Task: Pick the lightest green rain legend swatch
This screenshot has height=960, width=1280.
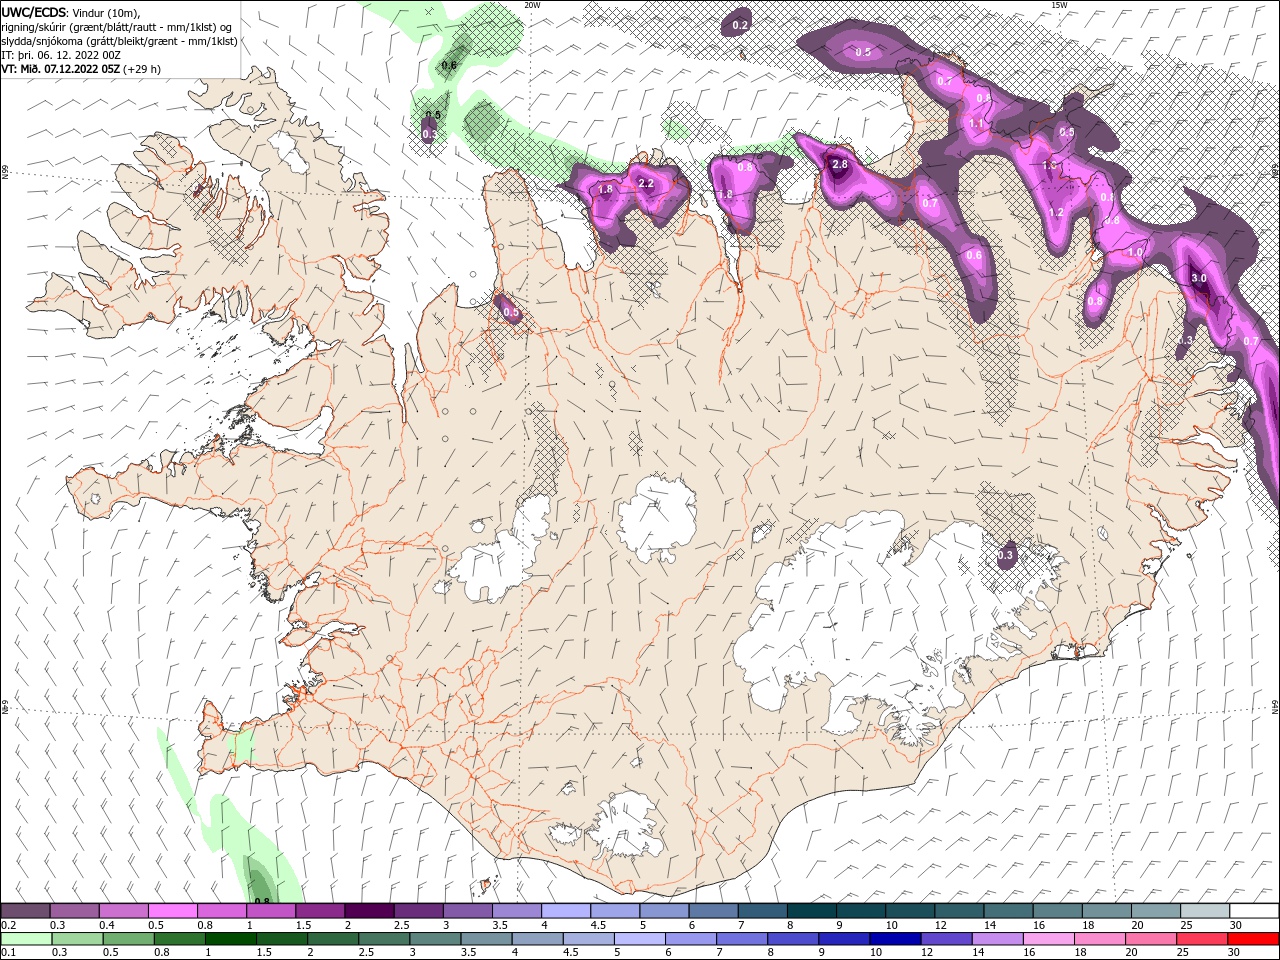Action: click(26, 938)
